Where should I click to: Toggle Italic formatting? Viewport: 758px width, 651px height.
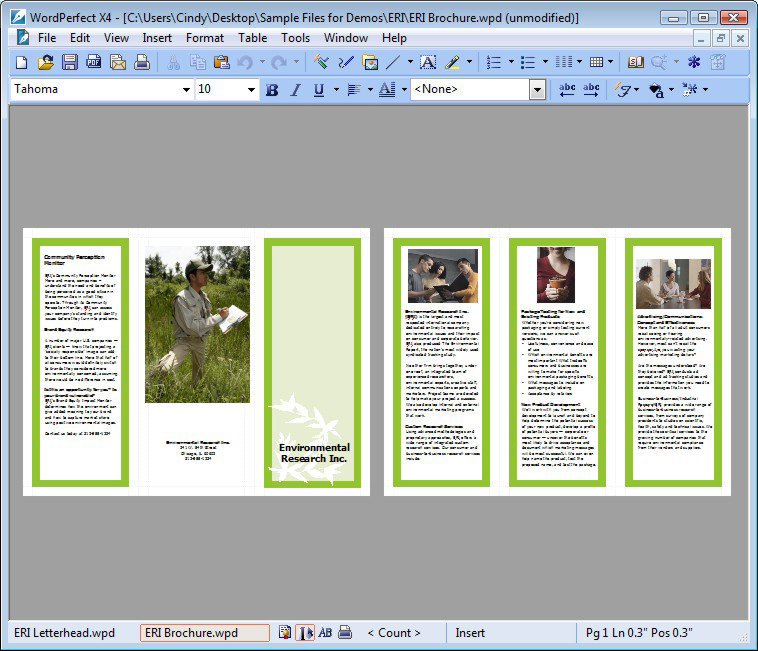(295, 90)
